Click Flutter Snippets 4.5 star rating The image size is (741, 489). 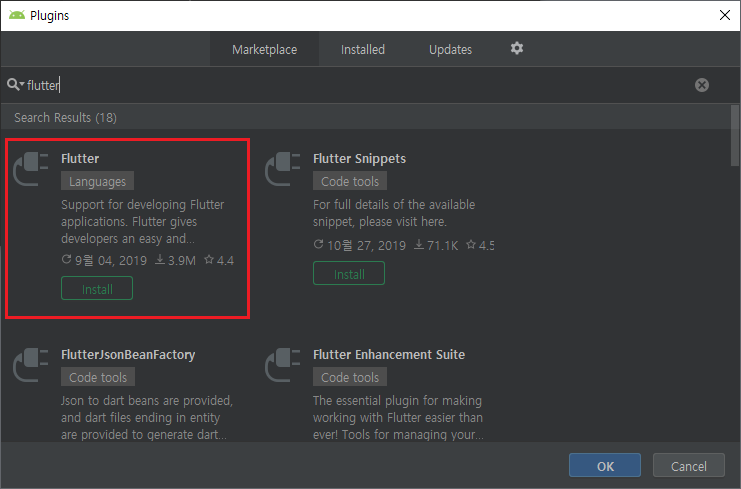pos(480,245)
